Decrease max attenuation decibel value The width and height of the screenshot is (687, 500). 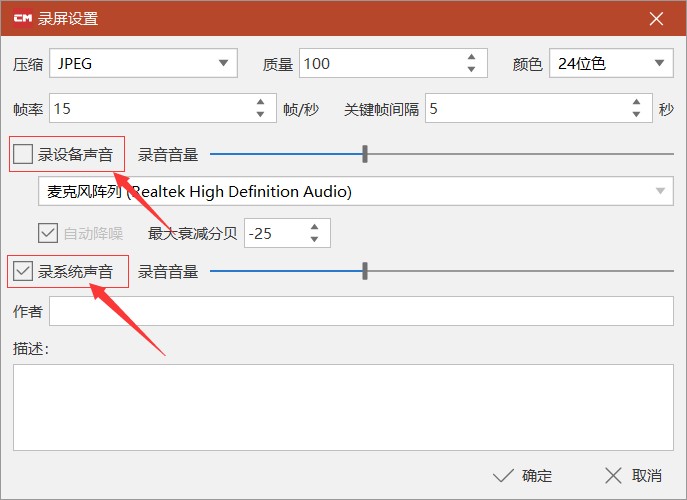point(314,239)
